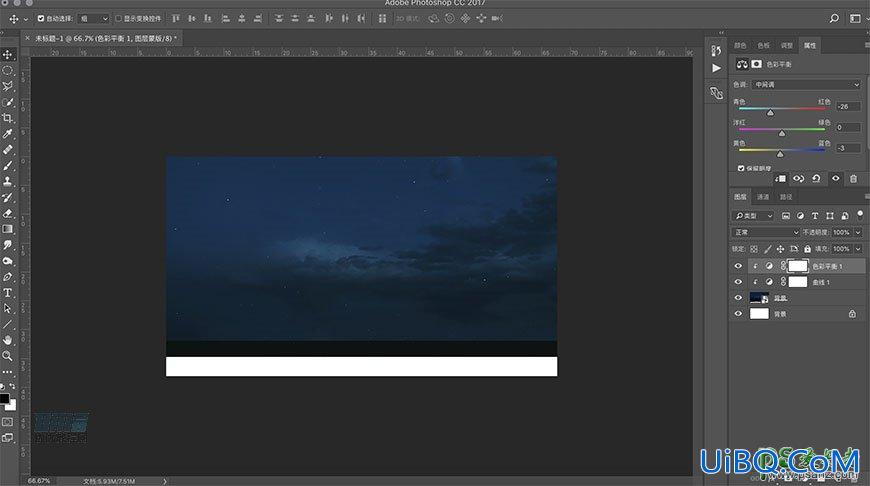
Task: Click the cyan-red value field showing -26
Action: pos(848,107)
